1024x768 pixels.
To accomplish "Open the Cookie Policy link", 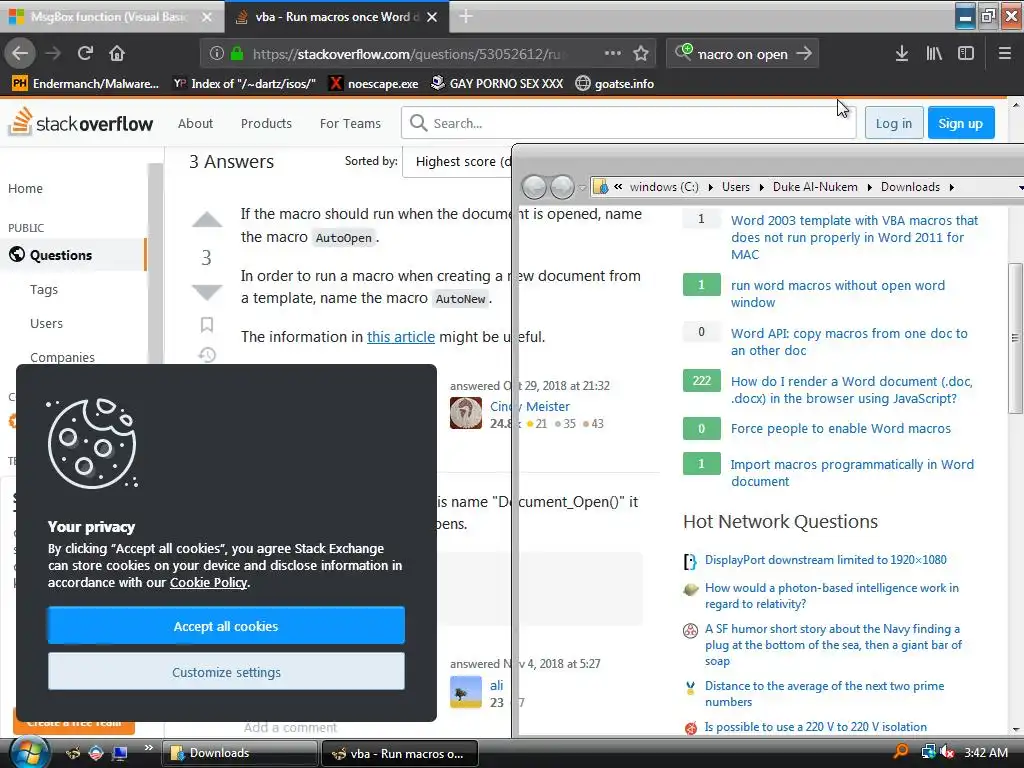I will pyautogui.click(x=208, y=583).
